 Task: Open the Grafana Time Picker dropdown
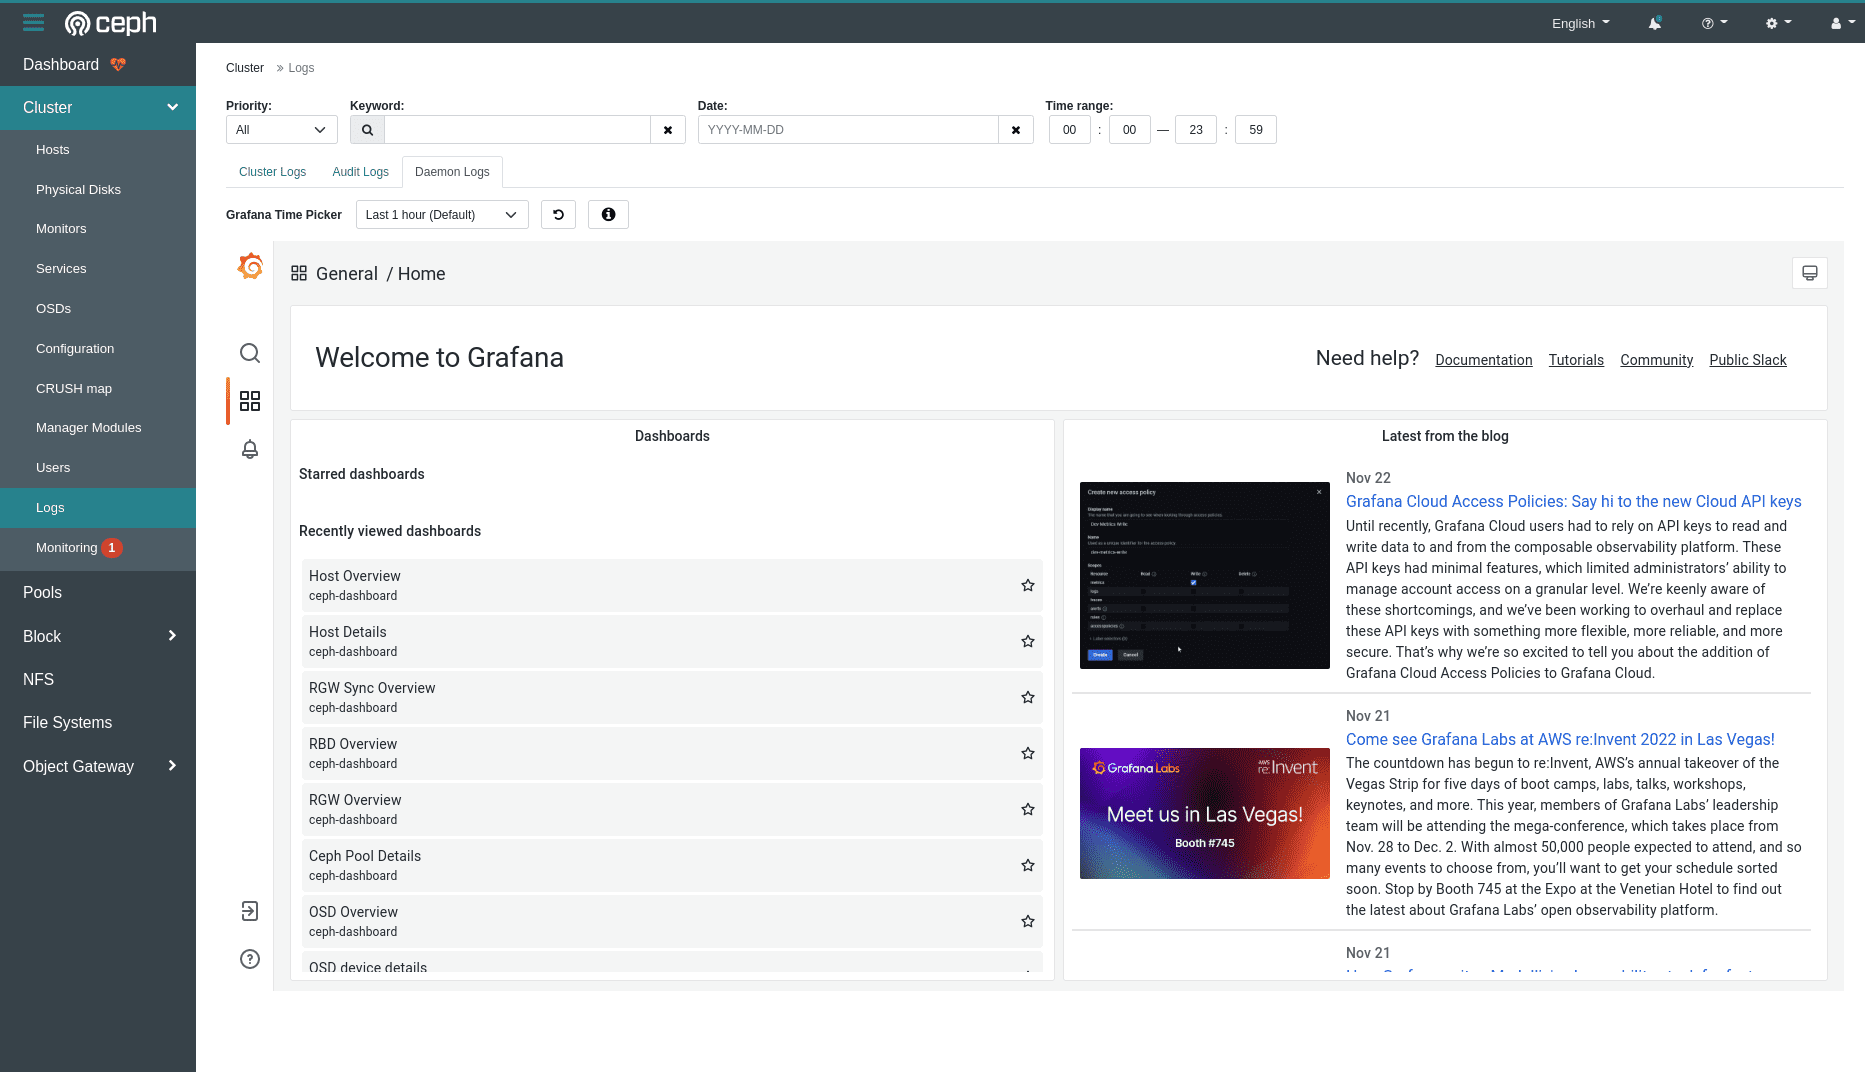[x=441, y=215]
